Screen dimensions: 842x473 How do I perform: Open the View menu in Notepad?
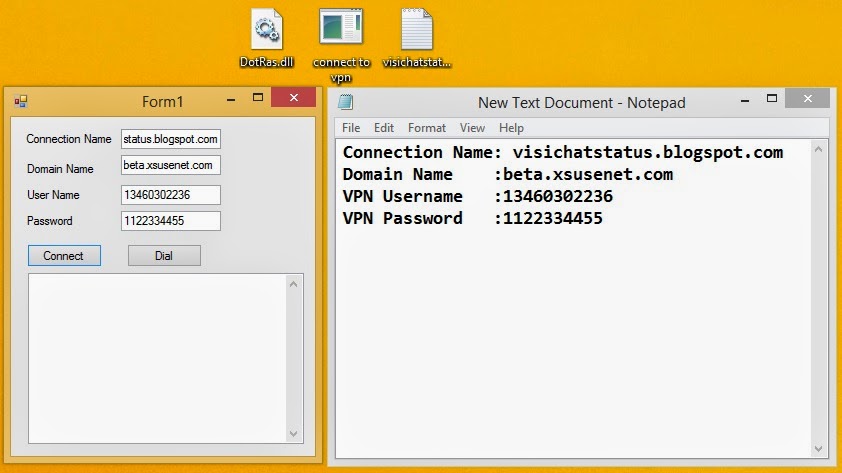click(x=472, y=128)
